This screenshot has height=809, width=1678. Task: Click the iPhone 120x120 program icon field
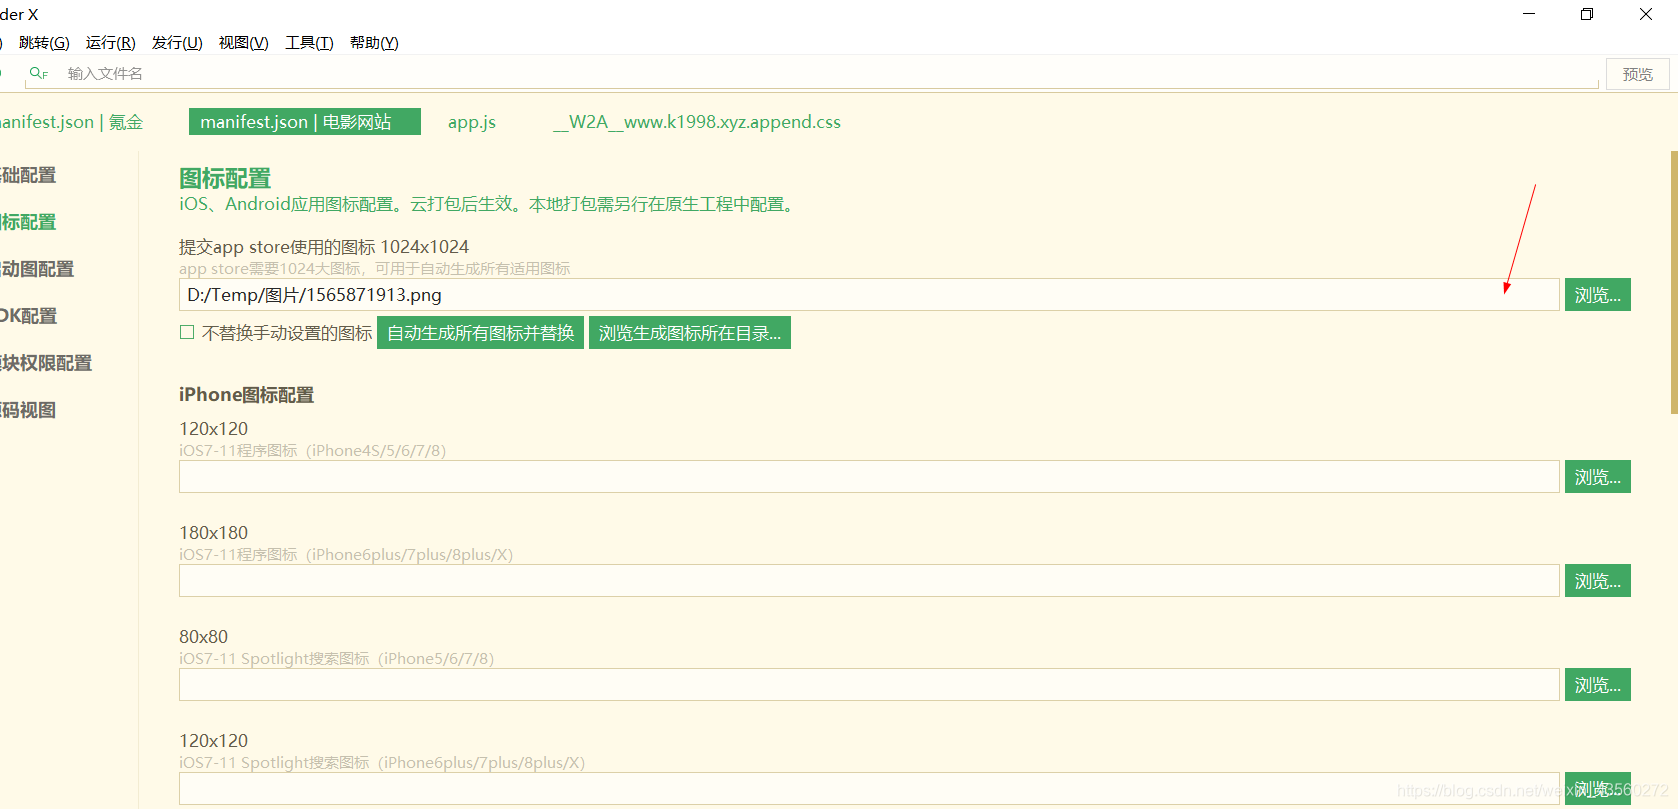(x=869, y=477)
